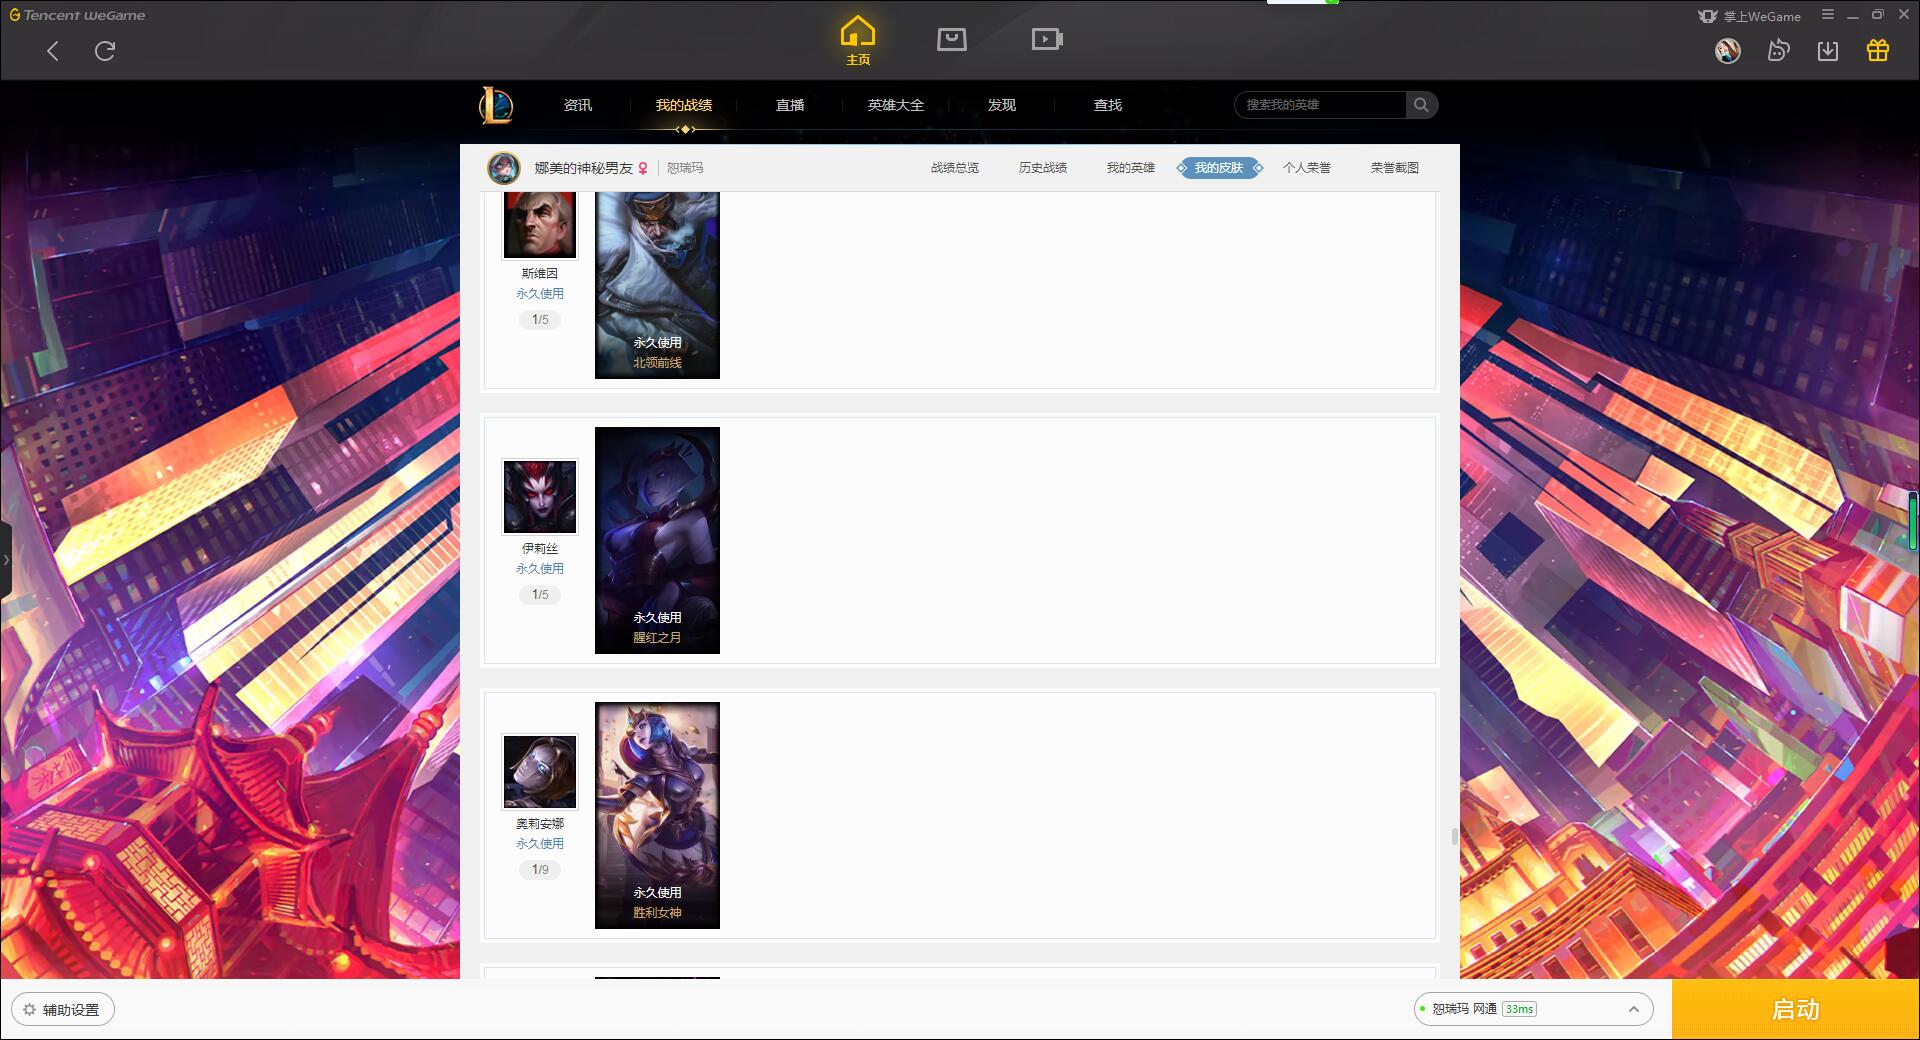Click the 启动 launch button
This screenshot has height=1040, width=1920.
click(x=1796, y=1009)
